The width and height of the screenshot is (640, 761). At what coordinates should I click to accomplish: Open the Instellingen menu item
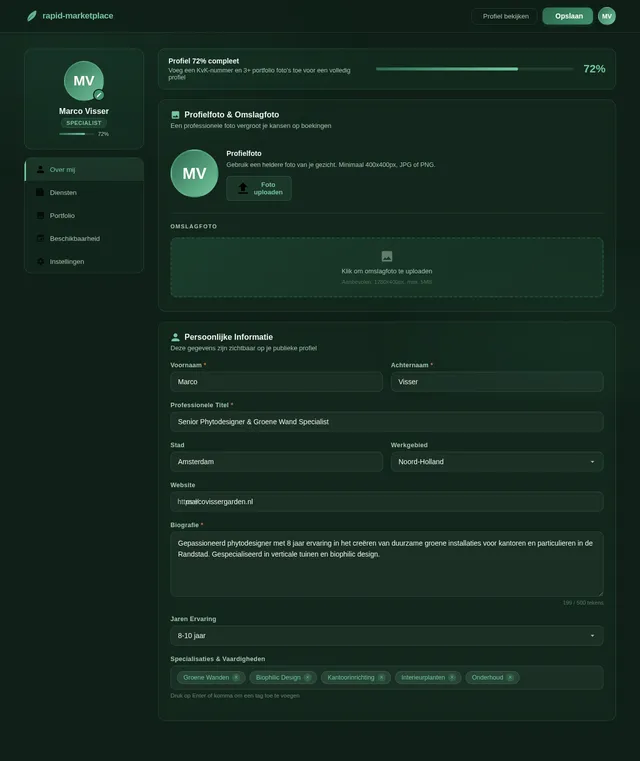point(84,262)
